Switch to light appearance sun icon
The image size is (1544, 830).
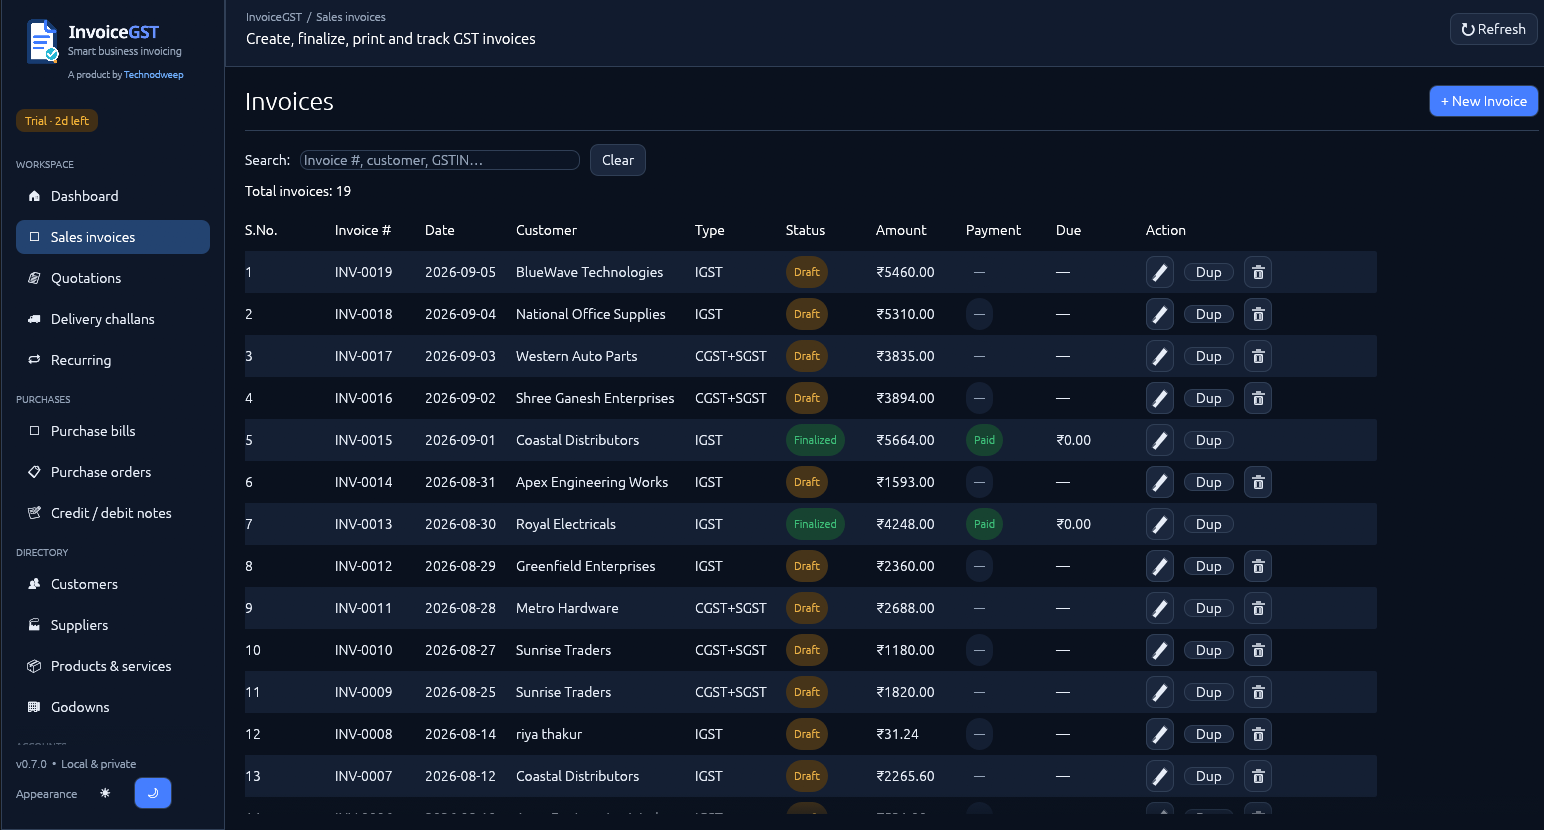click(x=105, y=793)
